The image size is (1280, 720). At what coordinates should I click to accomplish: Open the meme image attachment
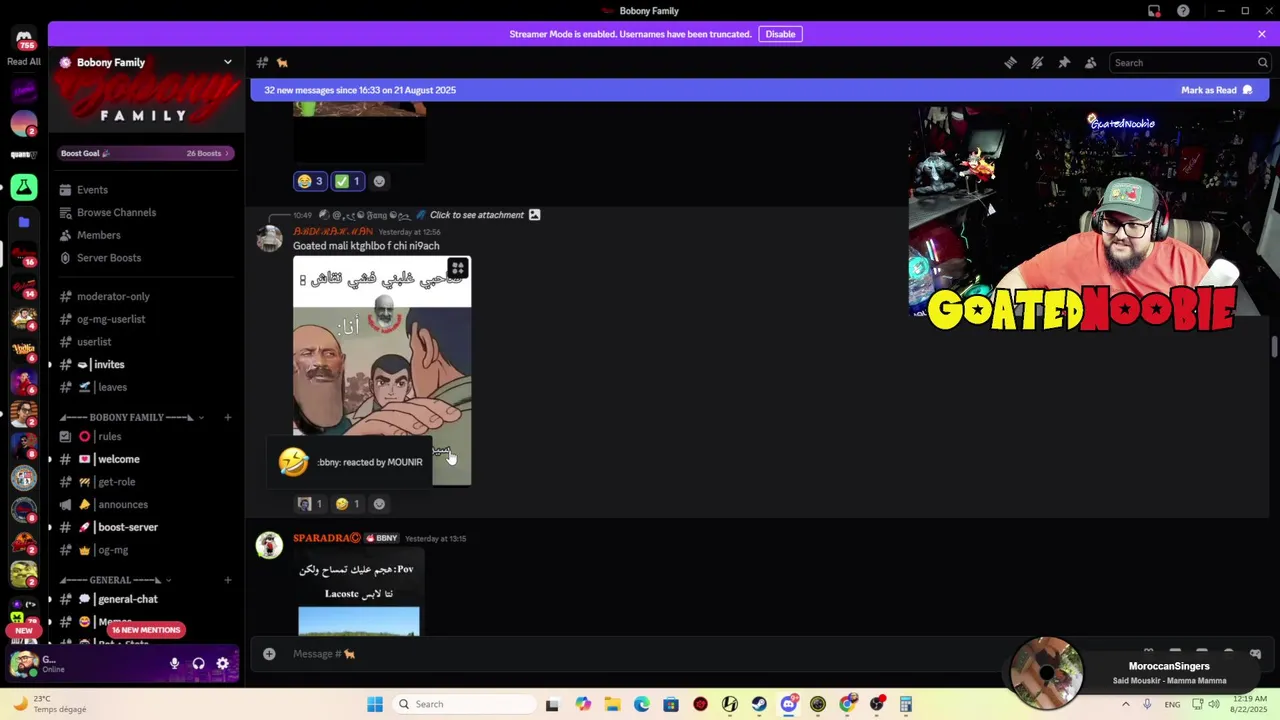[382, 370]
